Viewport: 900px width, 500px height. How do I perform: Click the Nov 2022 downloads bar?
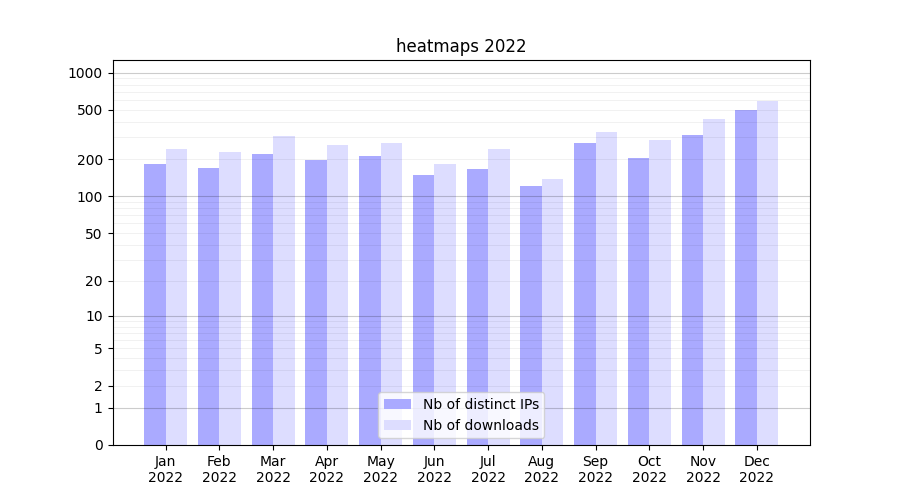(x=714, y=282)
